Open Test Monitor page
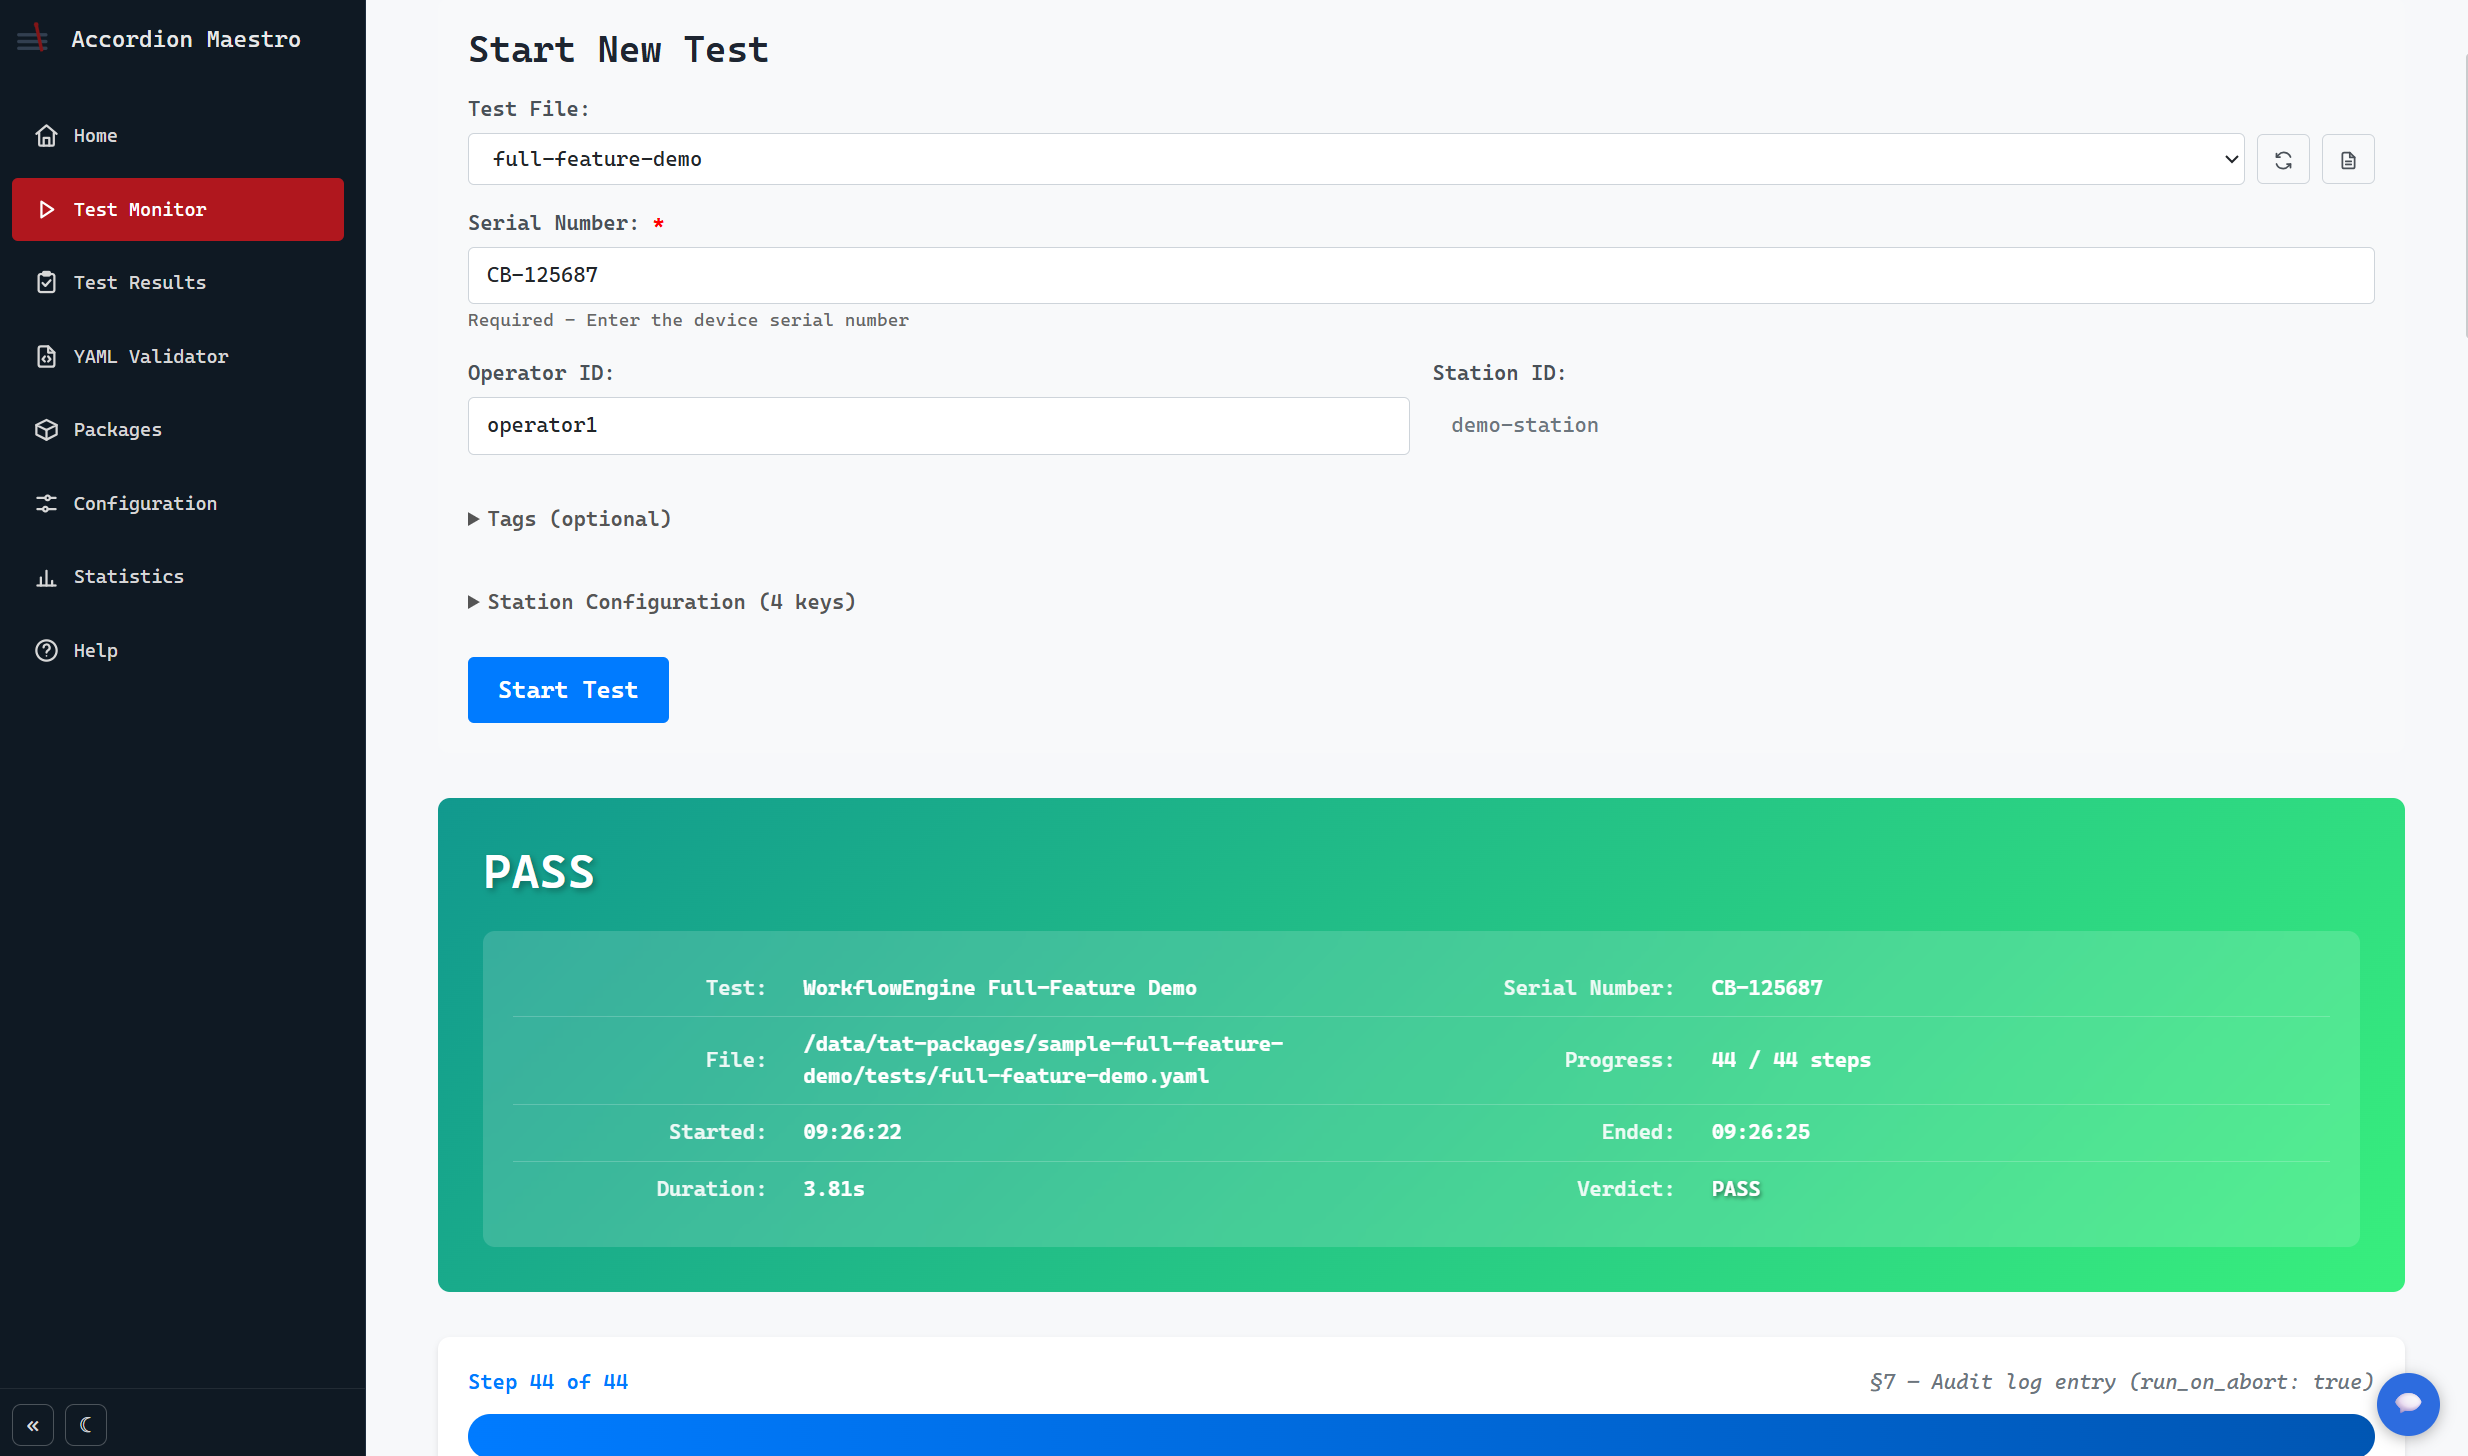The width and height of the screenshot is (2468, 1456). pyautogui.click(x=178, y=209)
